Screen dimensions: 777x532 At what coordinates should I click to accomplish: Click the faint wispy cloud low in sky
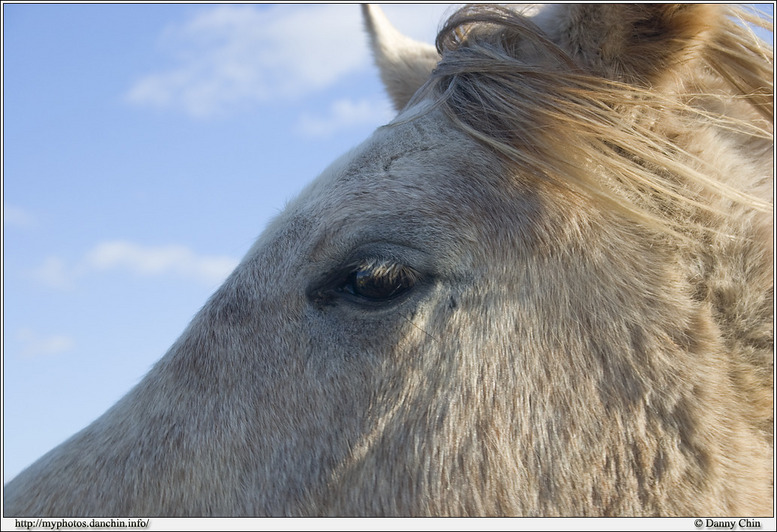point(45,345)
